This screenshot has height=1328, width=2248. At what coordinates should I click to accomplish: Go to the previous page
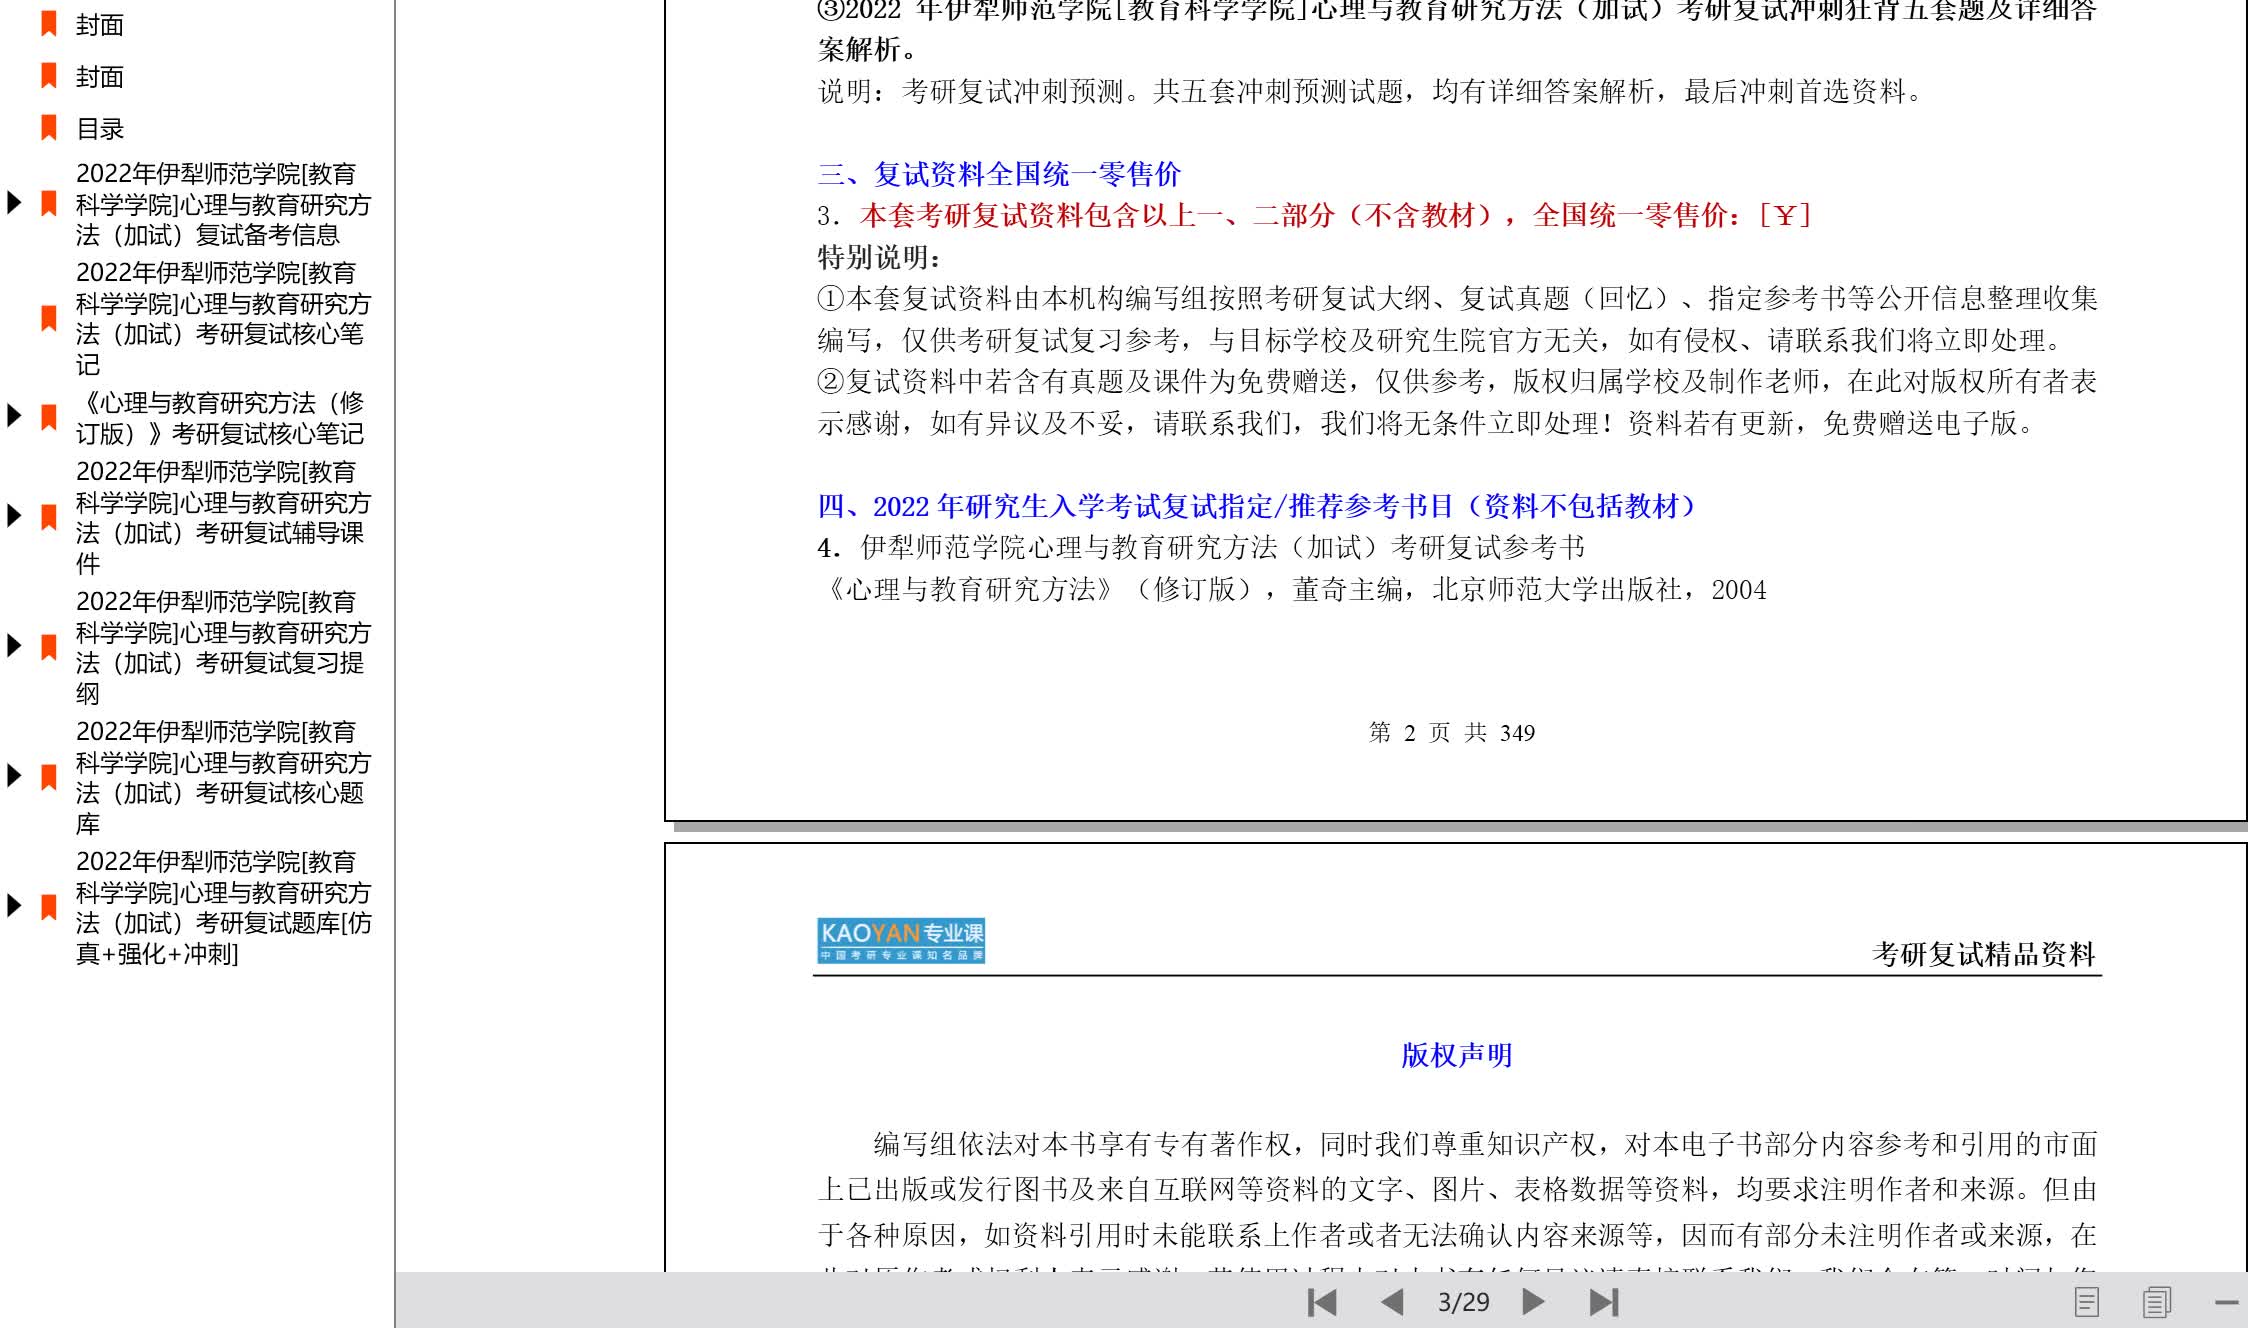pos(1392,1302)
